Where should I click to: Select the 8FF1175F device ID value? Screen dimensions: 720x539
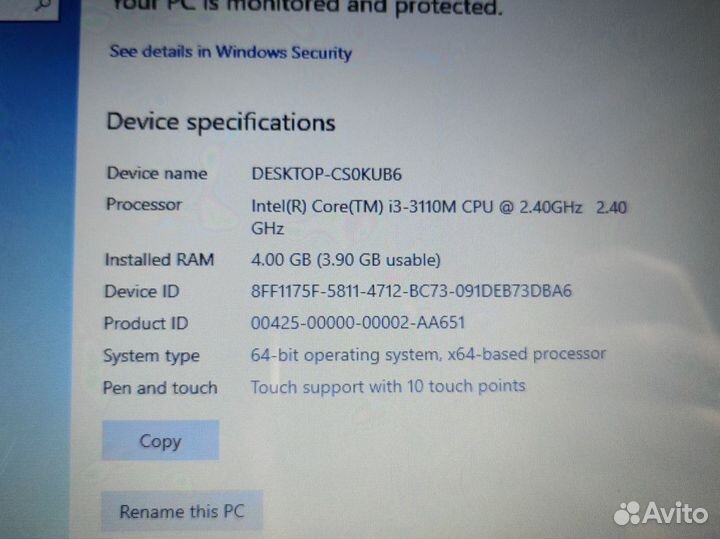411,291
